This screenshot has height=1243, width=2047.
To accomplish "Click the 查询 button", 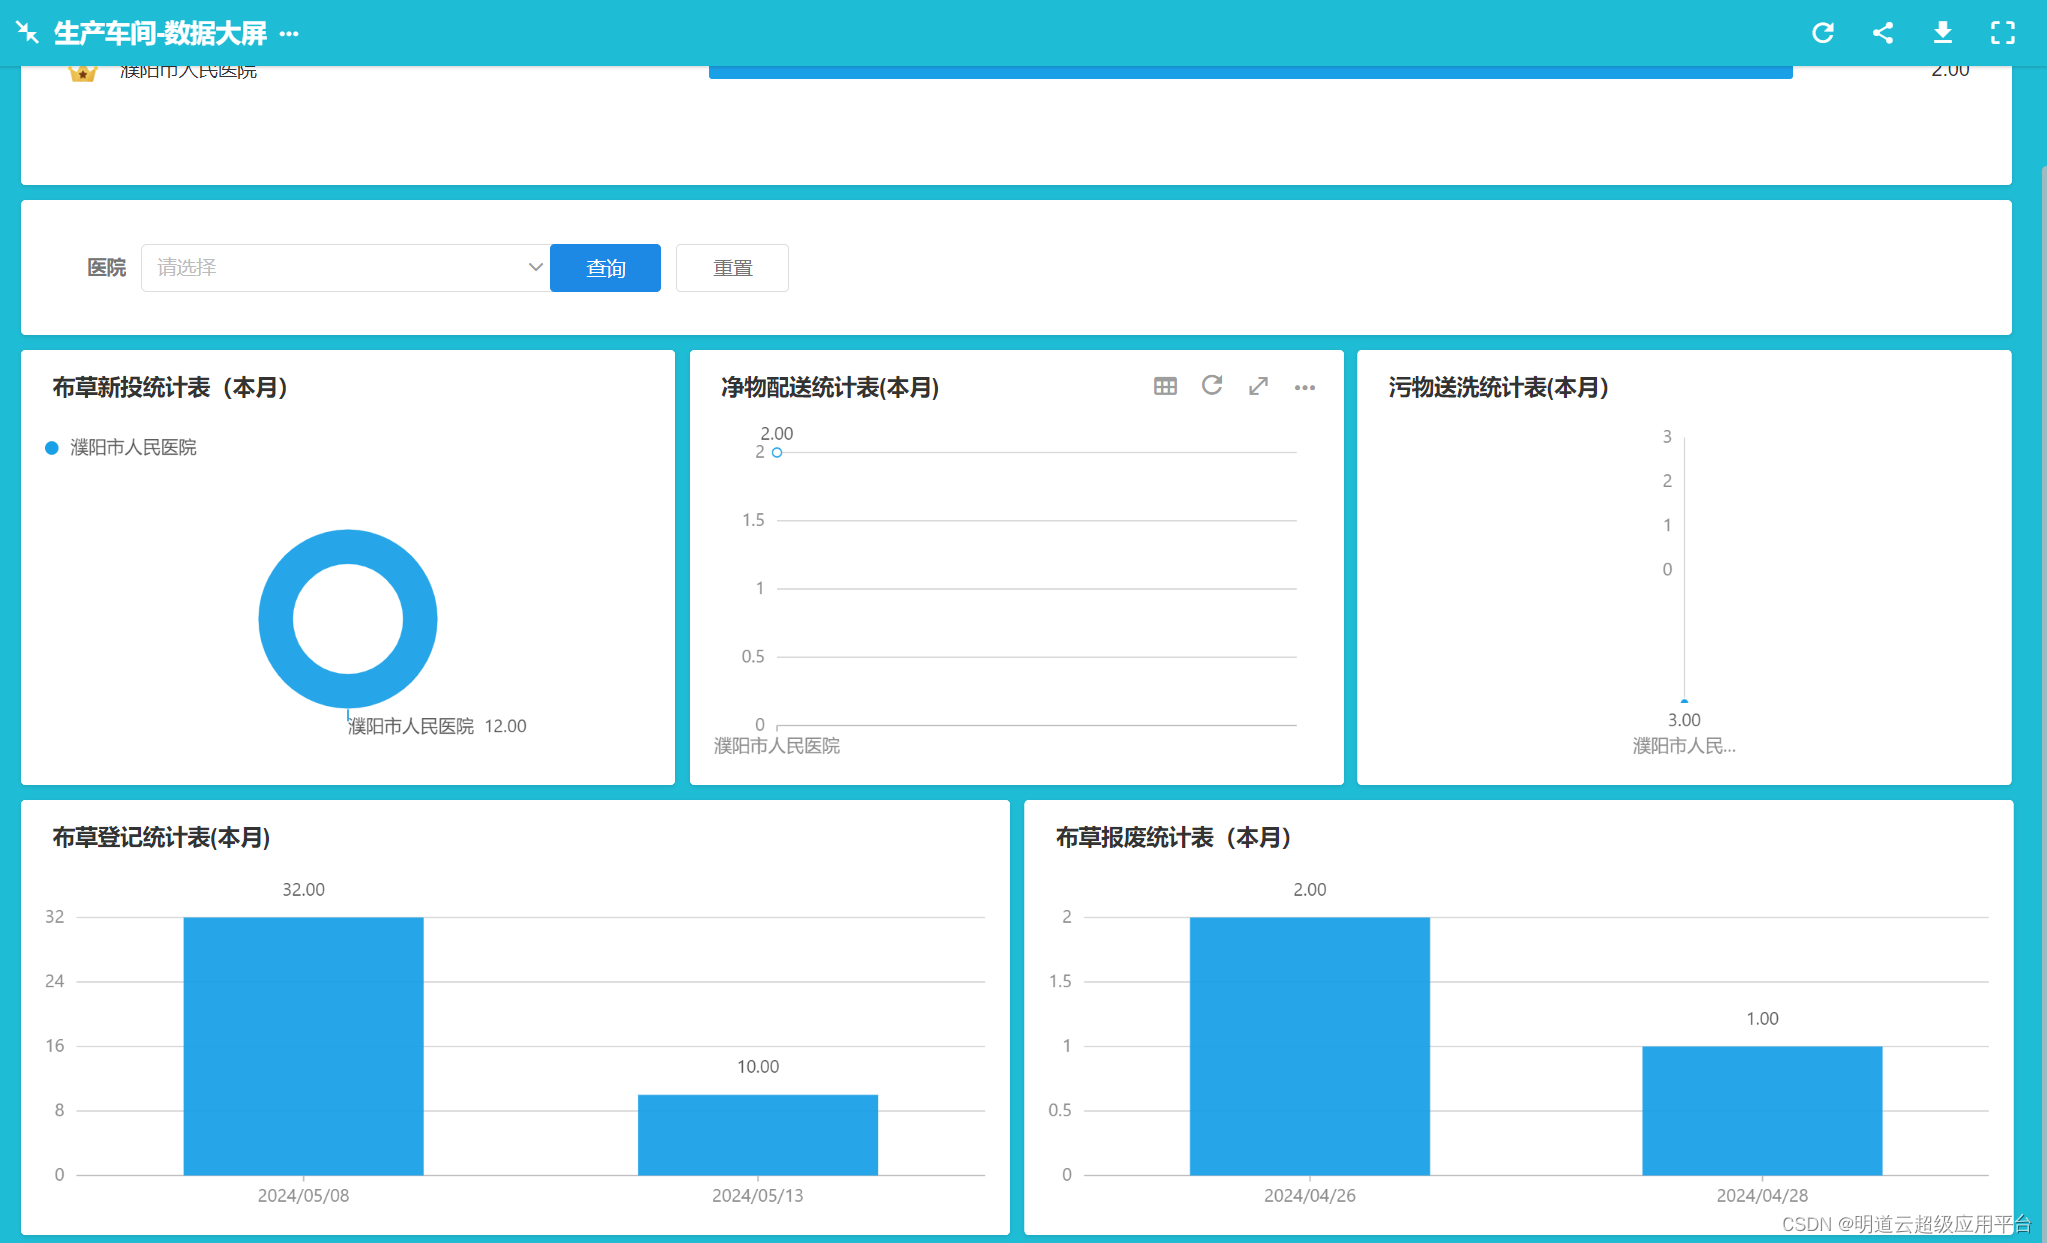I will coord(605,268).
